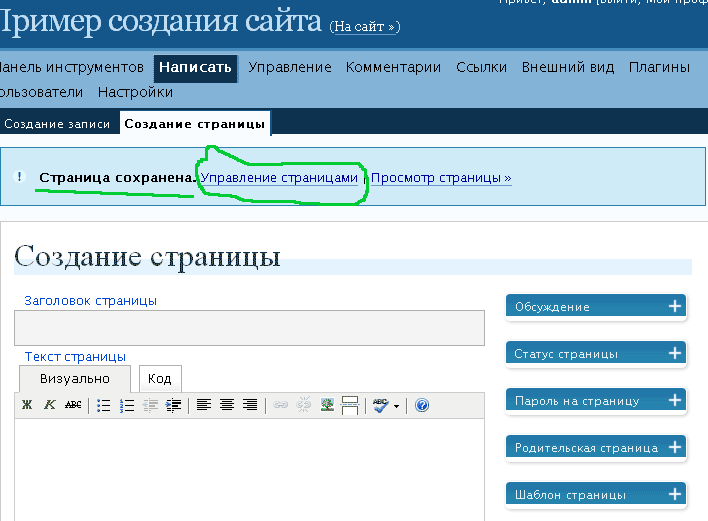The width and height of the screenshot is (708, 521).
Task: Apply bold formatting with Ж icon
Action: coord(27,405)
